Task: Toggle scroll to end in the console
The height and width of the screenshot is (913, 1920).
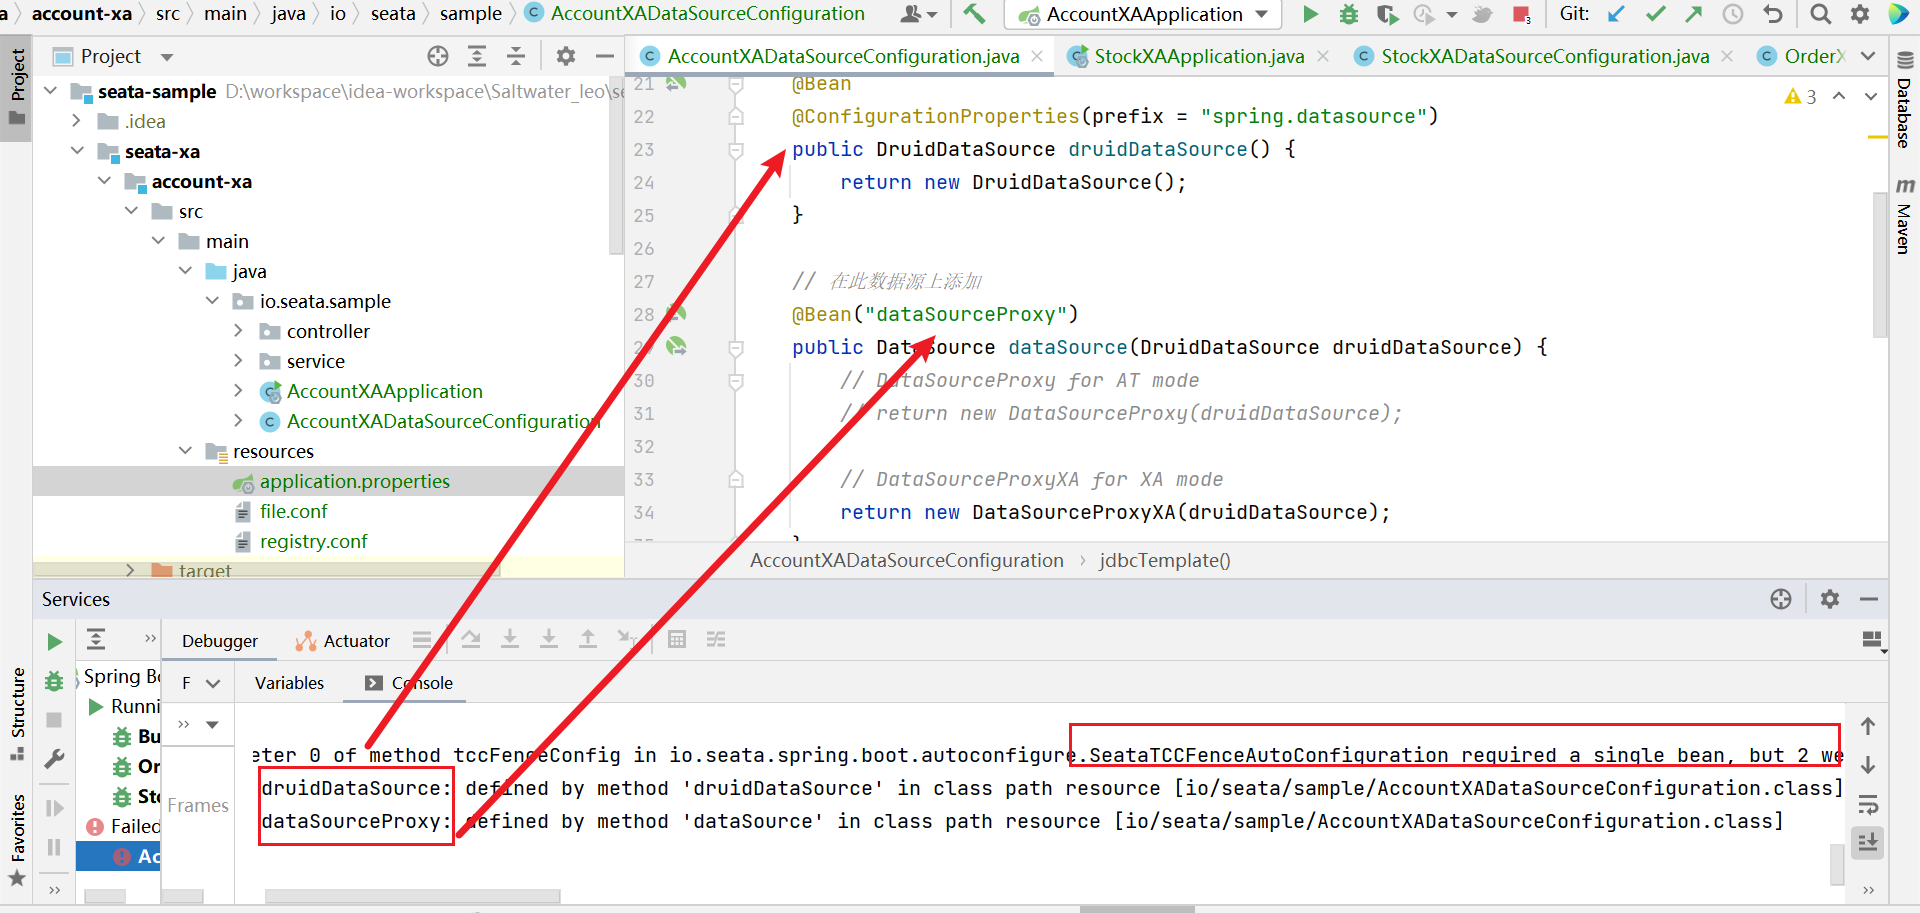Action: [x=1867, y=842]
